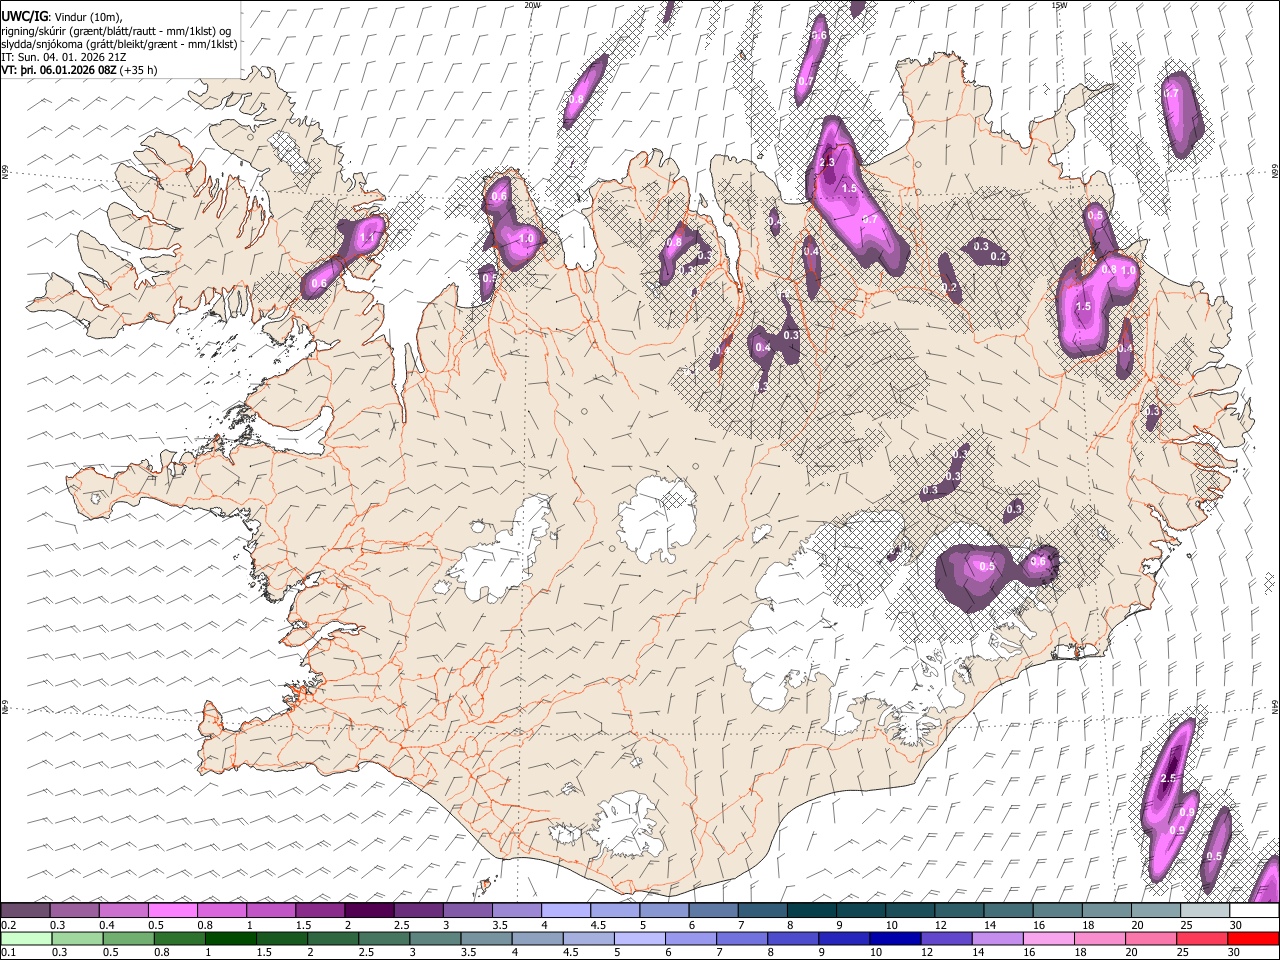Viewport: 1280px width, 960px height.
Task: Click the "18" label under the upper legend row
Action: pos(1088,925)
